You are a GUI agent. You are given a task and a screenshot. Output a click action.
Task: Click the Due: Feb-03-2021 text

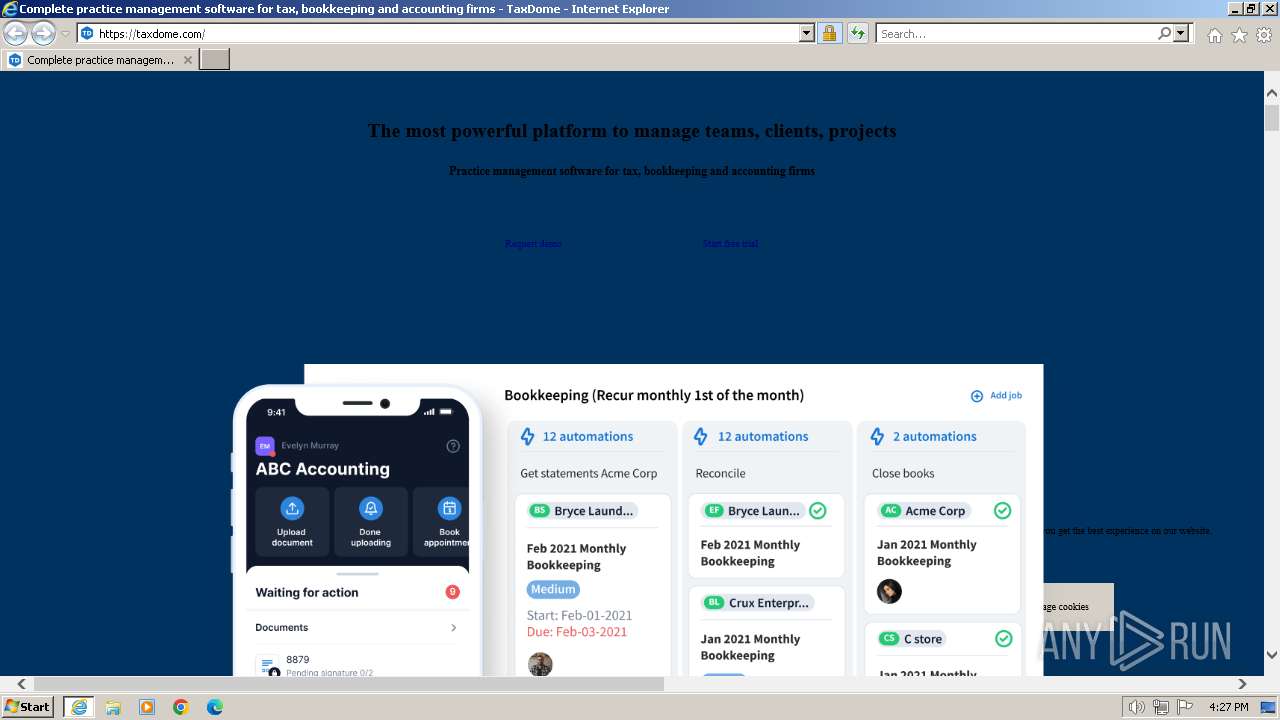pyautogui.click(x=577, y=632)
